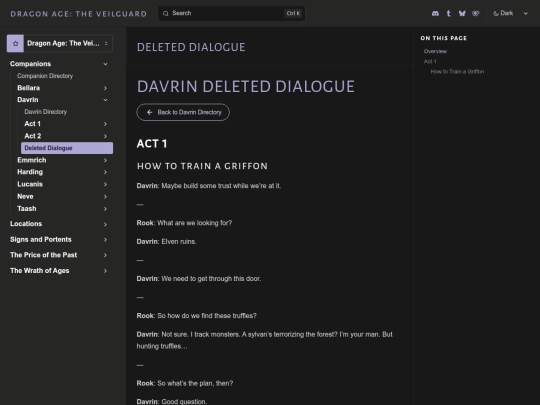Viewport: 540px width, 405px height.
Task: Open the Dark theme dropdown
Action: point(510,13)
